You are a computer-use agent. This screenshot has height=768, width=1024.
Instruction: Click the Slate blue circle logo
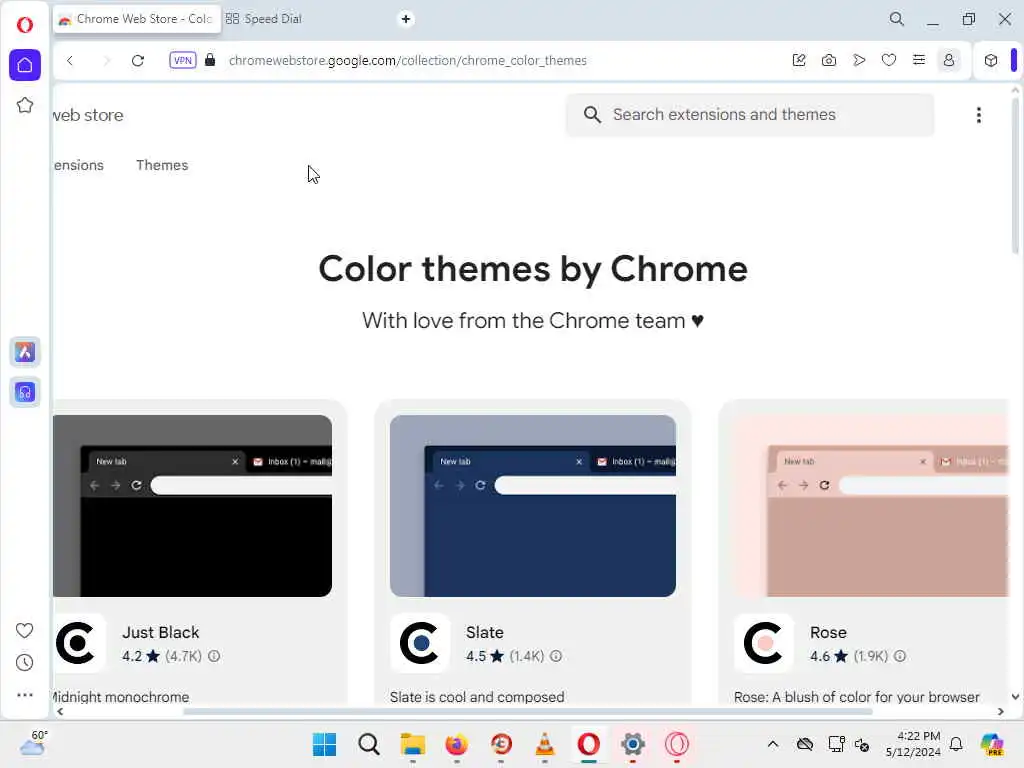point(420,643)
